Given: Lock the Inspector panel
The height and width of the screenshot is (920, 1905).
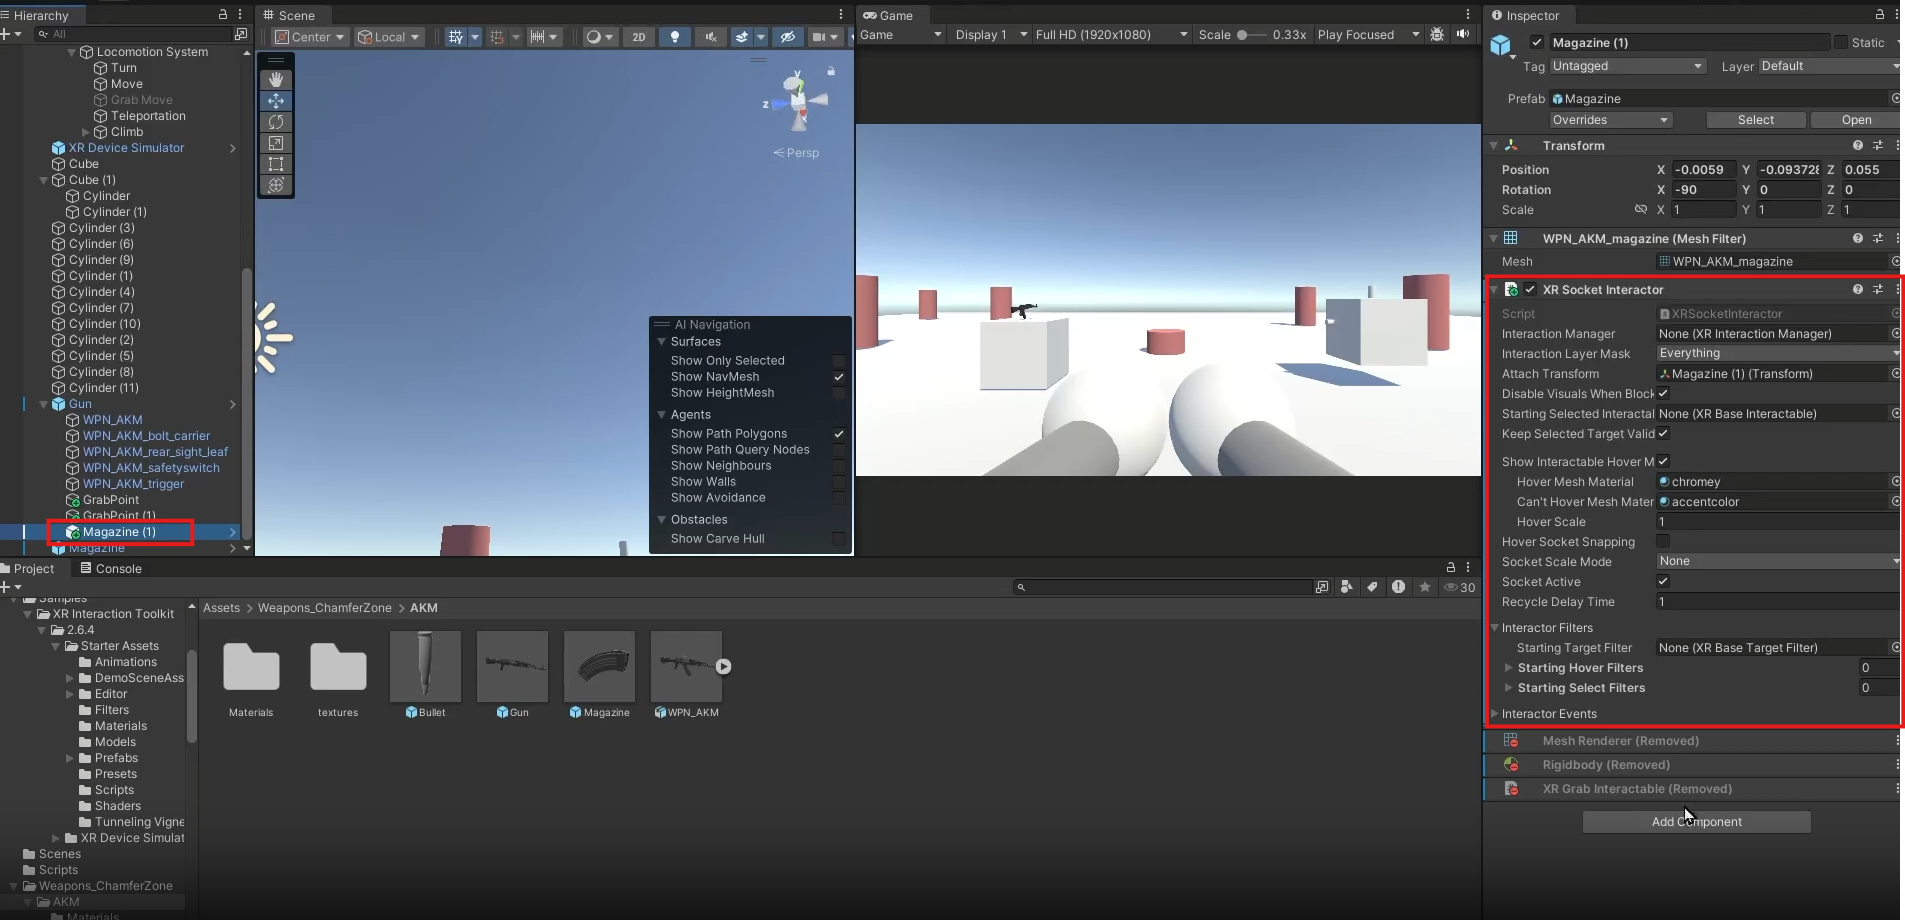Looking at the screenshot, I should click(1879, 15).
